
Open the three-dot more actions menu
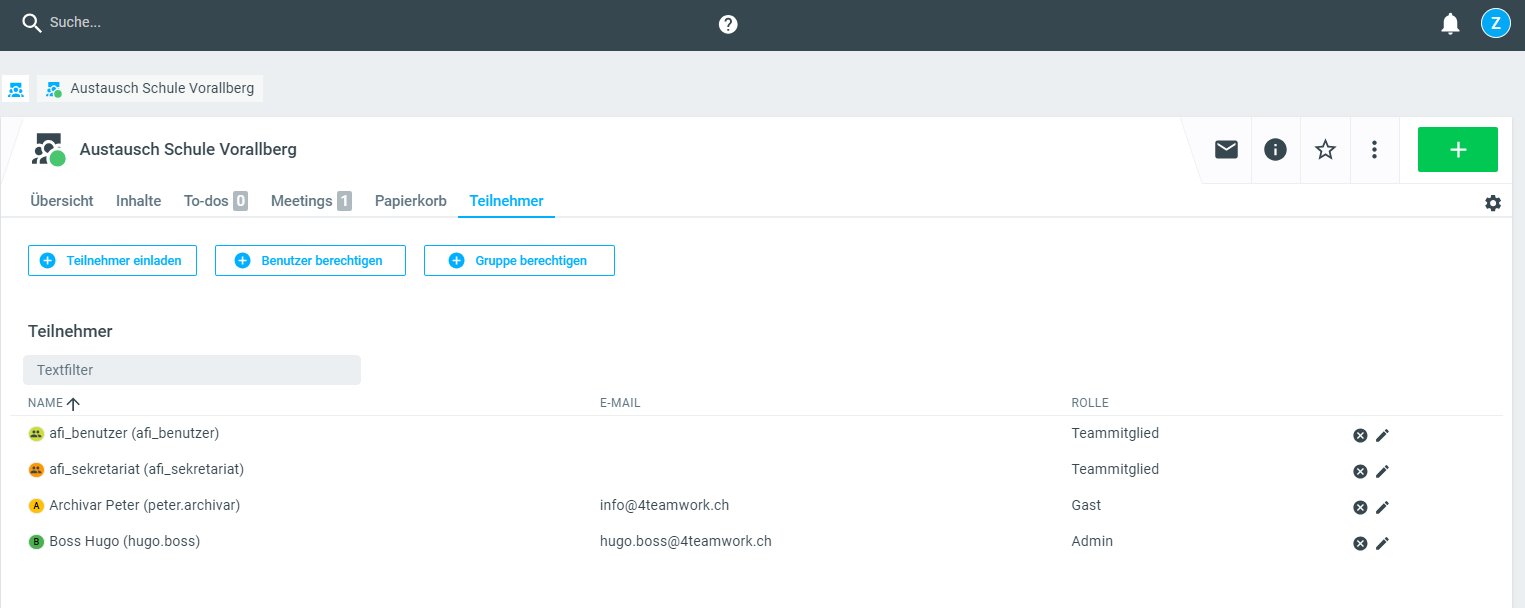[1374, 150]
